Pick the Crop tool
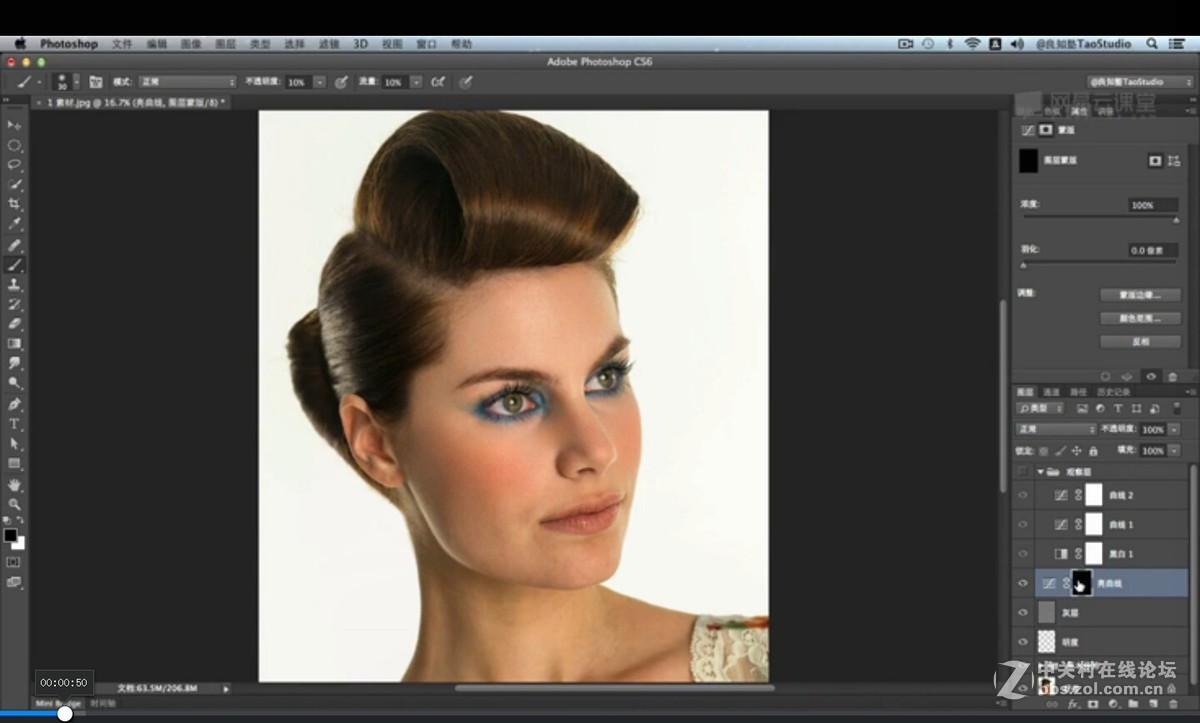The height and width of the screenshot is (723, 1200). point(14,204)
